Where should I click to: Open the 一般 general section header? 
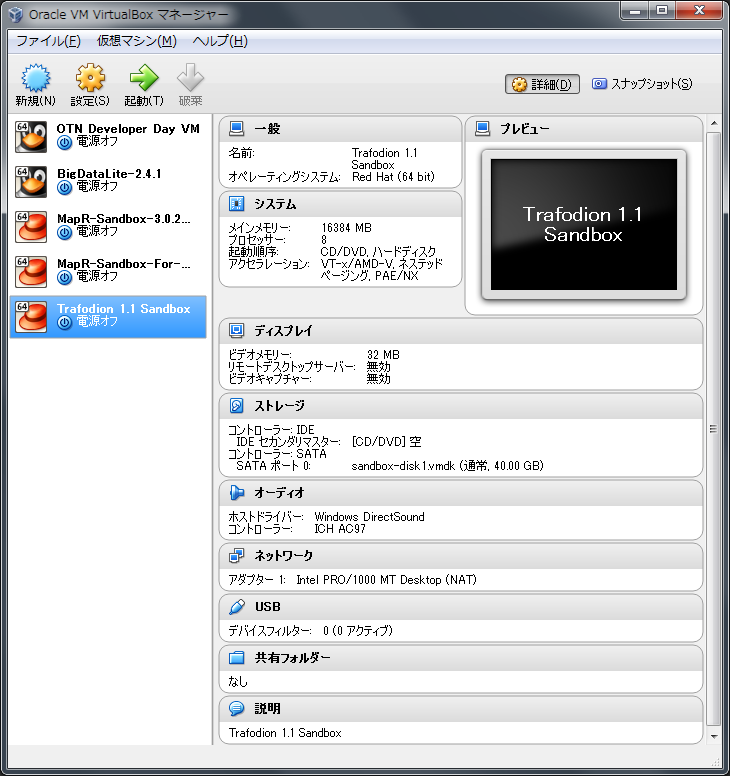click(x=341, y=129)
